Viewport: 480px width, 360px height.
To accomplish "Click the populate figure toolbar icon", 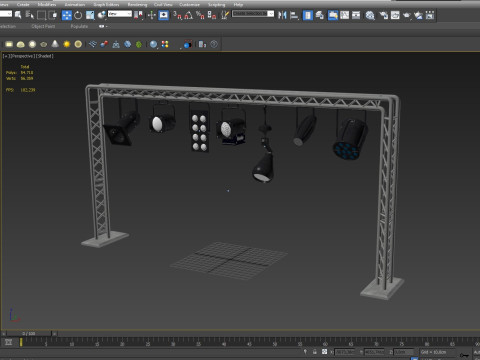I will [116, 44].
